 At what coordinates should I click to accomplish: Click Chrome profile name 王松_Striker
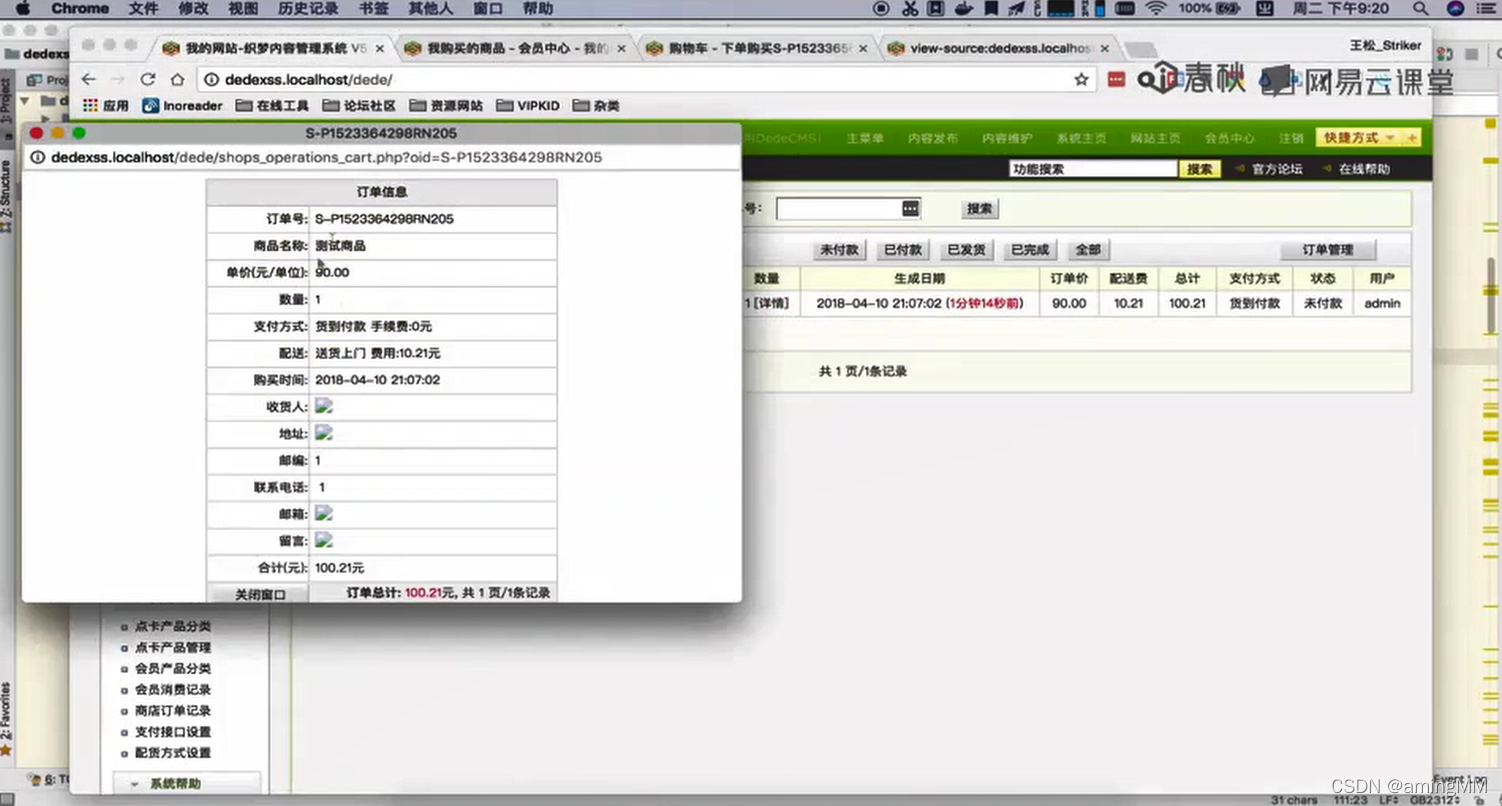[1385, 45]
